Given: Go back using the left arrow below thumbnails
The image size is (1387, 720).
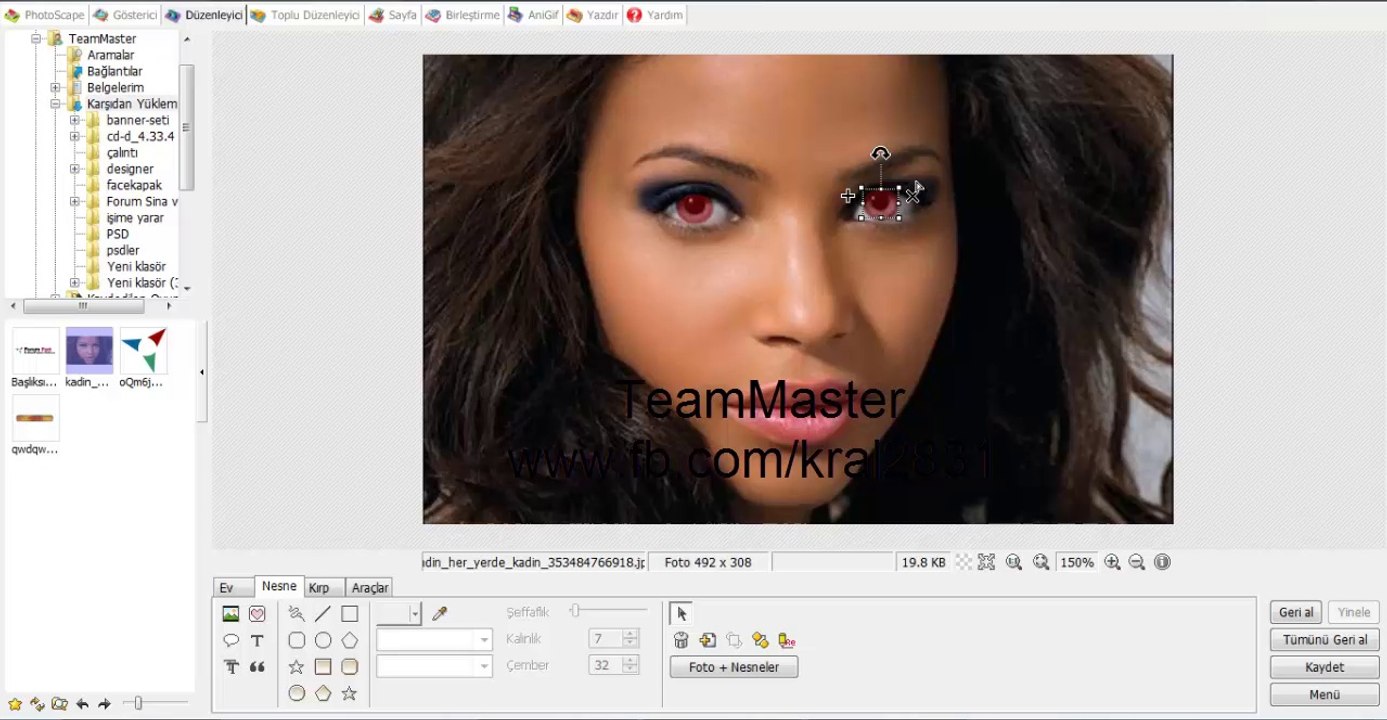Looking at the screenshot, I should [x=82, y=704].
